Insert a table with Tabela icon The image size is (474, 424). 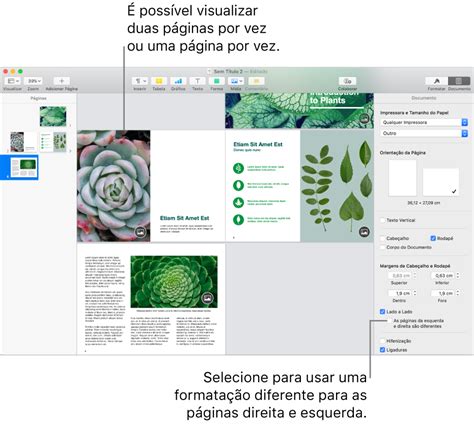tap(159, 81)
